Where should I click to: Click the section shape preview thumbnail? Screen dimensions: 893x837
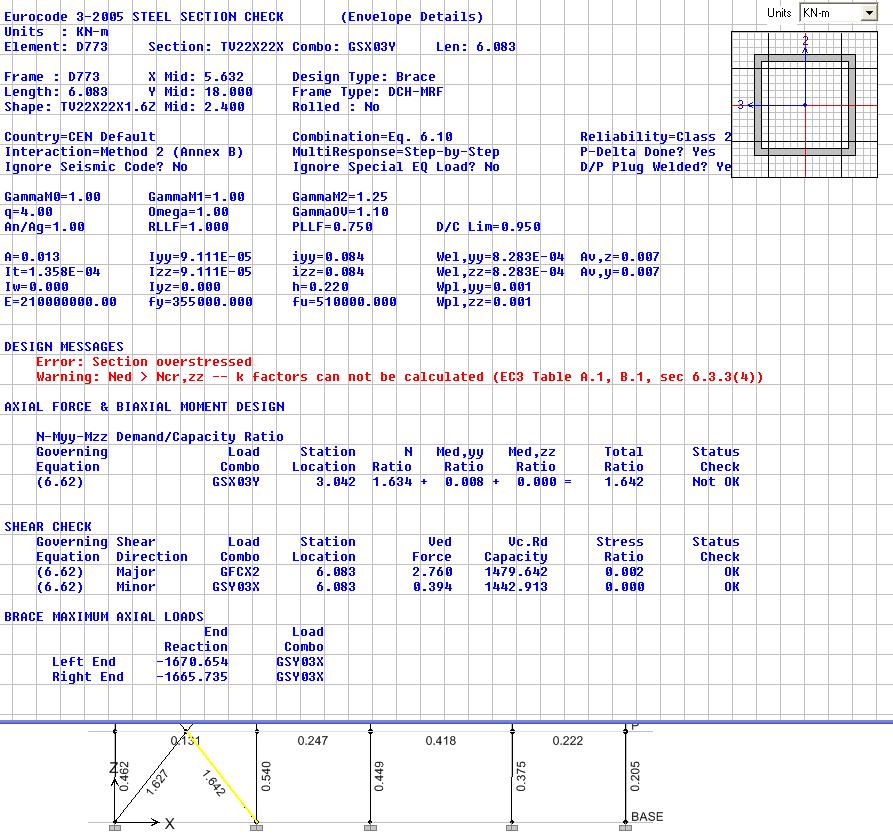point(804,105)
